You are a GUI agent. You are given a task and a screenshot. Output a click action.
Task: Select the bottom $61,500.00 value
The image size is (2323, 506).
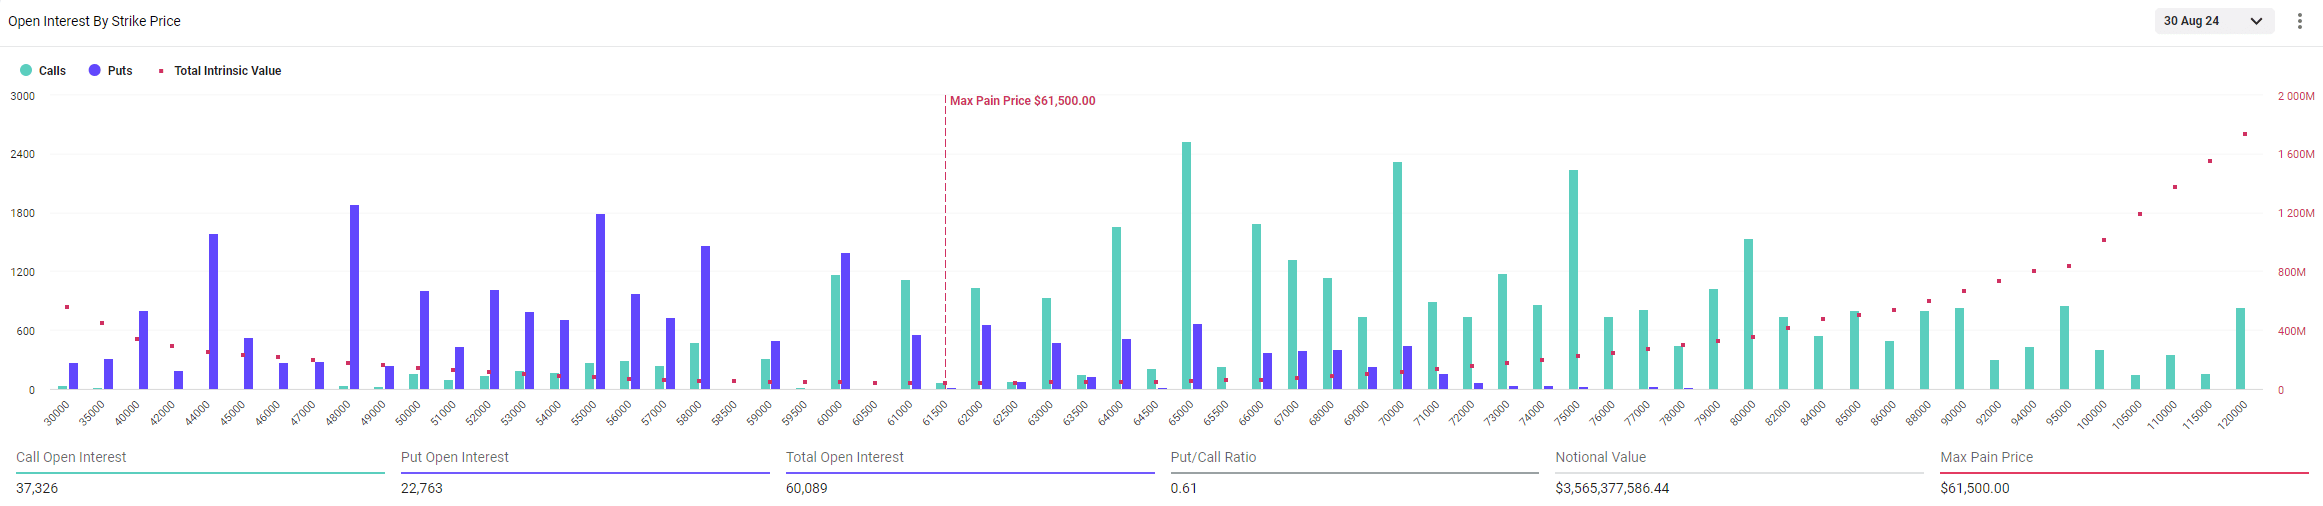[1975, 488]
